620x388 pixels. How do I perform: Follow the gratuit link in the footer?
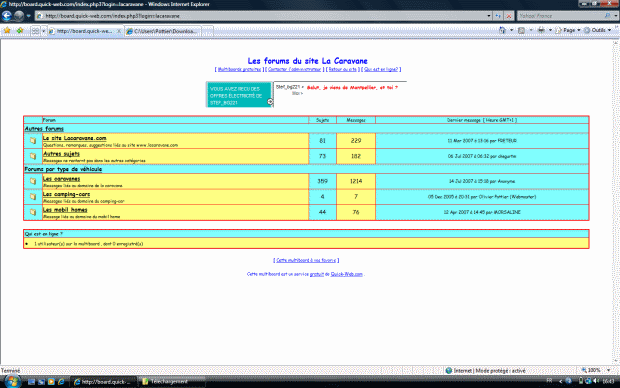coord(317,274)
